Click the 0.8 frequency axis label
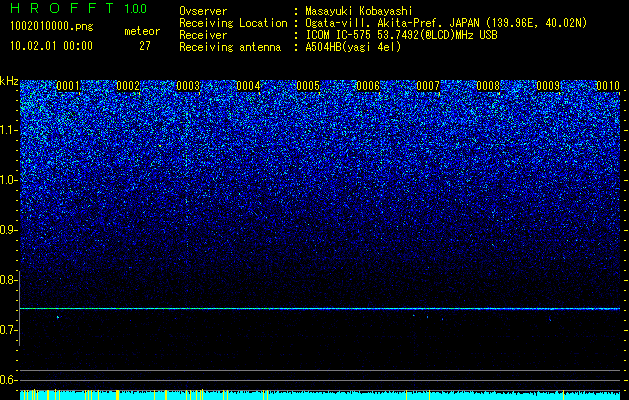The image size is (629, 400). 8,280
